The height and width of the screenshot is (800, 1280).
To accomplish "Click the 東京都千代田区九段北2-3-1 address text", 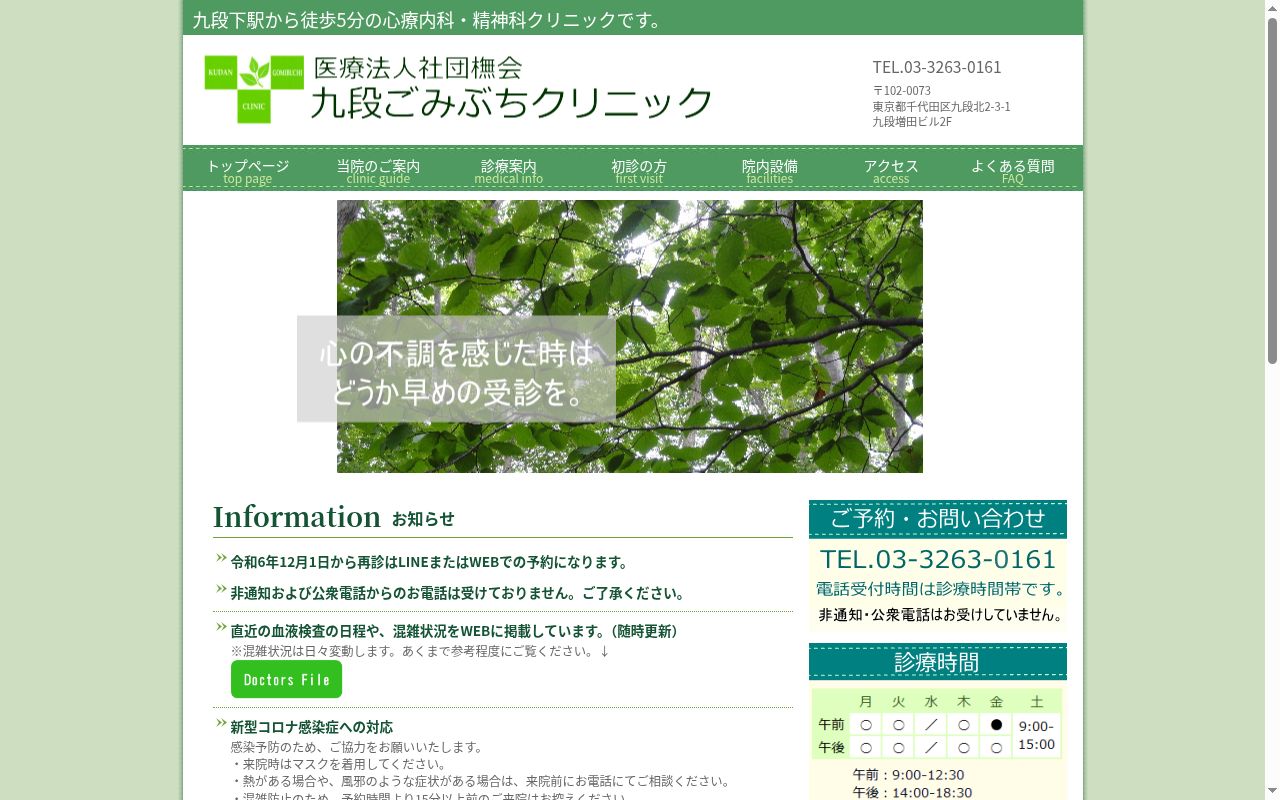I will click(x=941, y=106).
